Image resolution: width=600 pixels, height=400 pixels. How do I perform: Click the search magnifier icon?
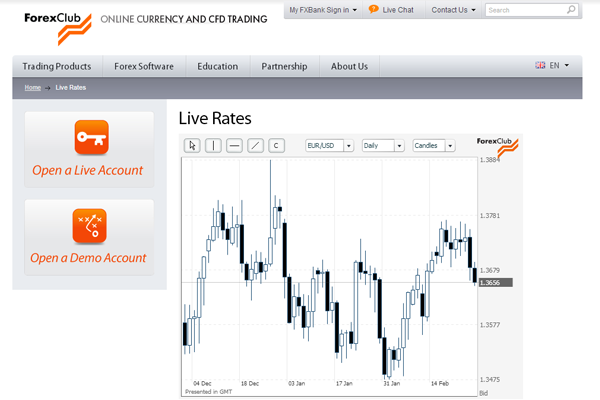click(x=571, y=10)
